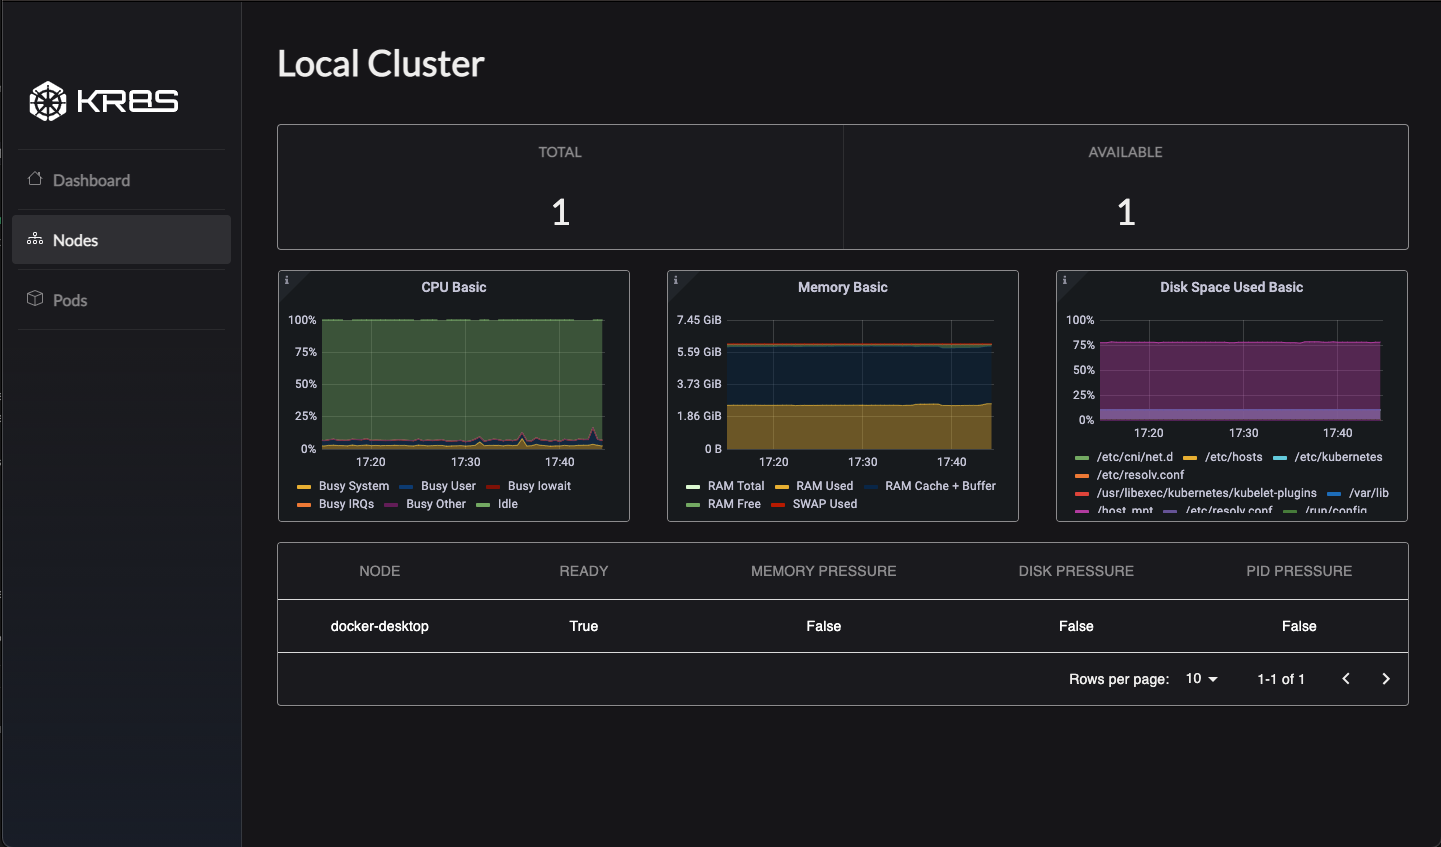
Task: Click the previous page chevron in pagination
Action: (x=1345, y=678)
